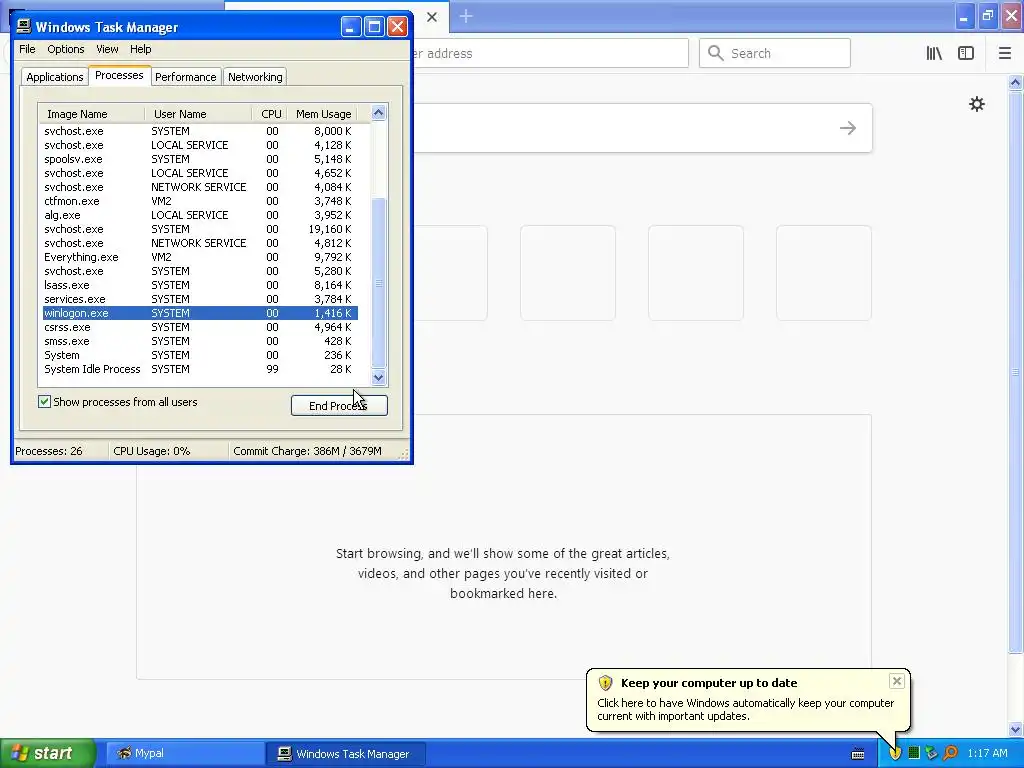Open the browser hamburger menu
The width and height of the screenshot is (1024, 768).
coord(1004,54)
